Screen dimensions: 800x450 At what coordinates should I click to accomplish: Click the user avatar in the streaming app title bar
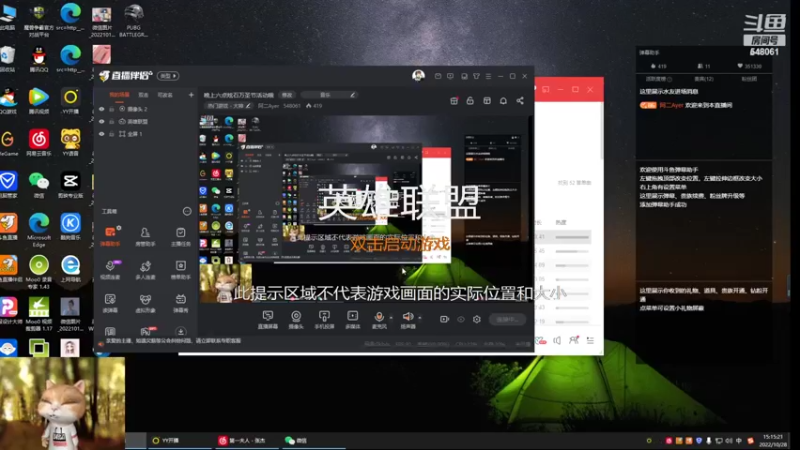click(418, 76)
